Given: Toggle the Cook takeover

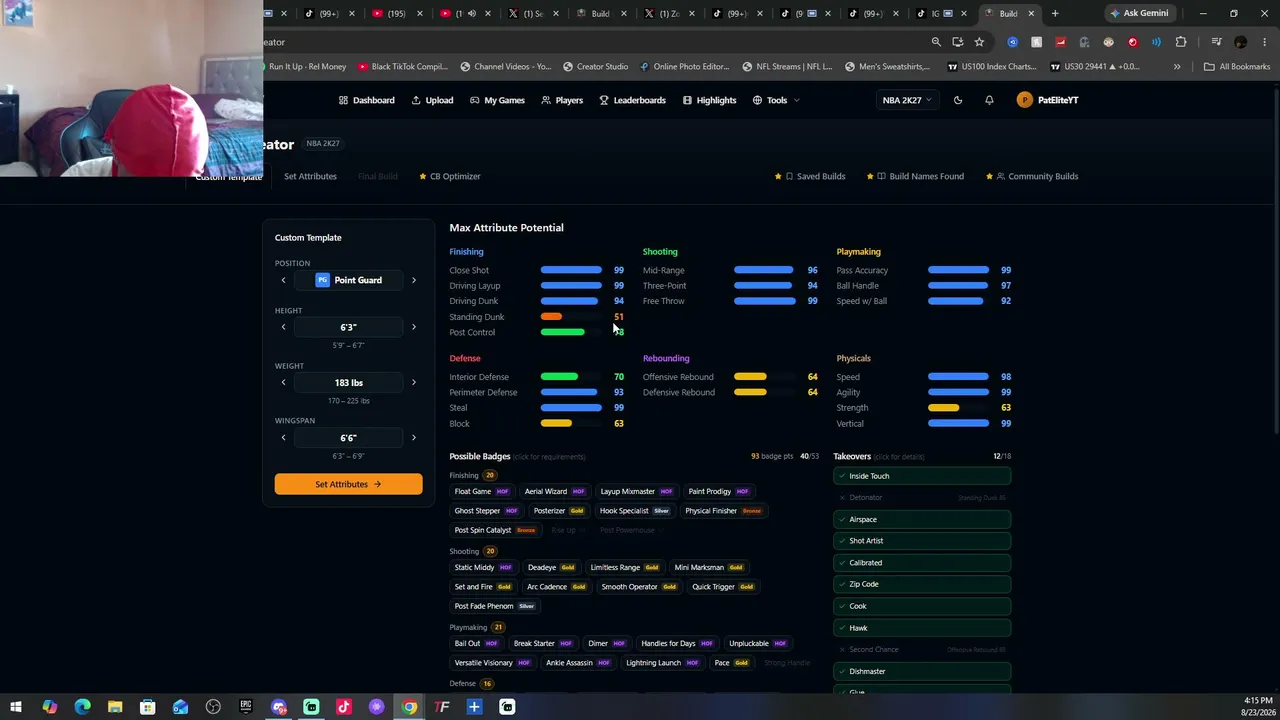Looking at the screenshot, I should (x=922, y=606).
